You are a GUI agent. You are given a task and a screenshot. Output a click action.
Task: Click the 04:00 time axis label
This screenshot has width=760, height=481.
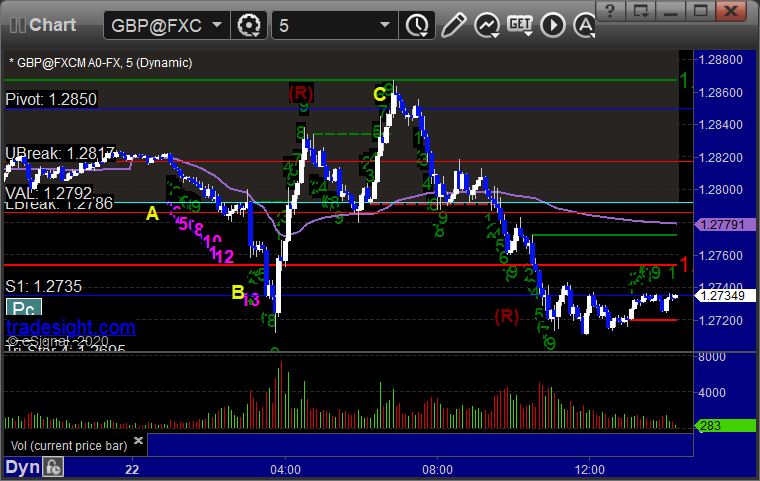[285, 470]
